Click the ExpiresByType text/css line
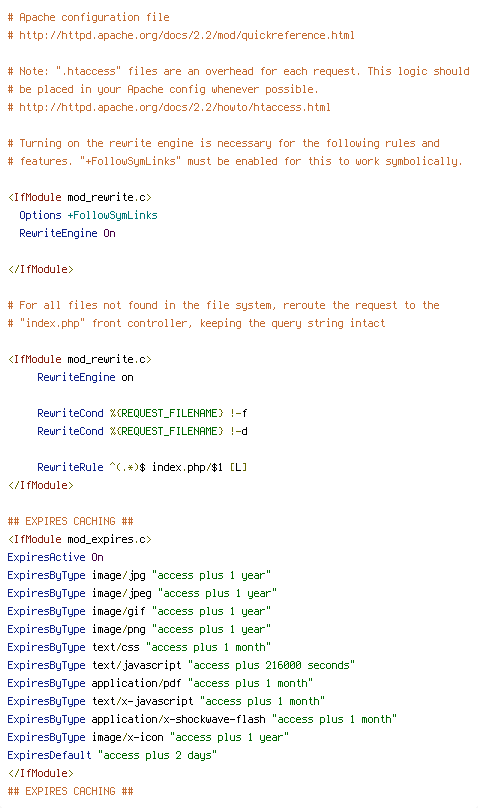 [139, 647]
